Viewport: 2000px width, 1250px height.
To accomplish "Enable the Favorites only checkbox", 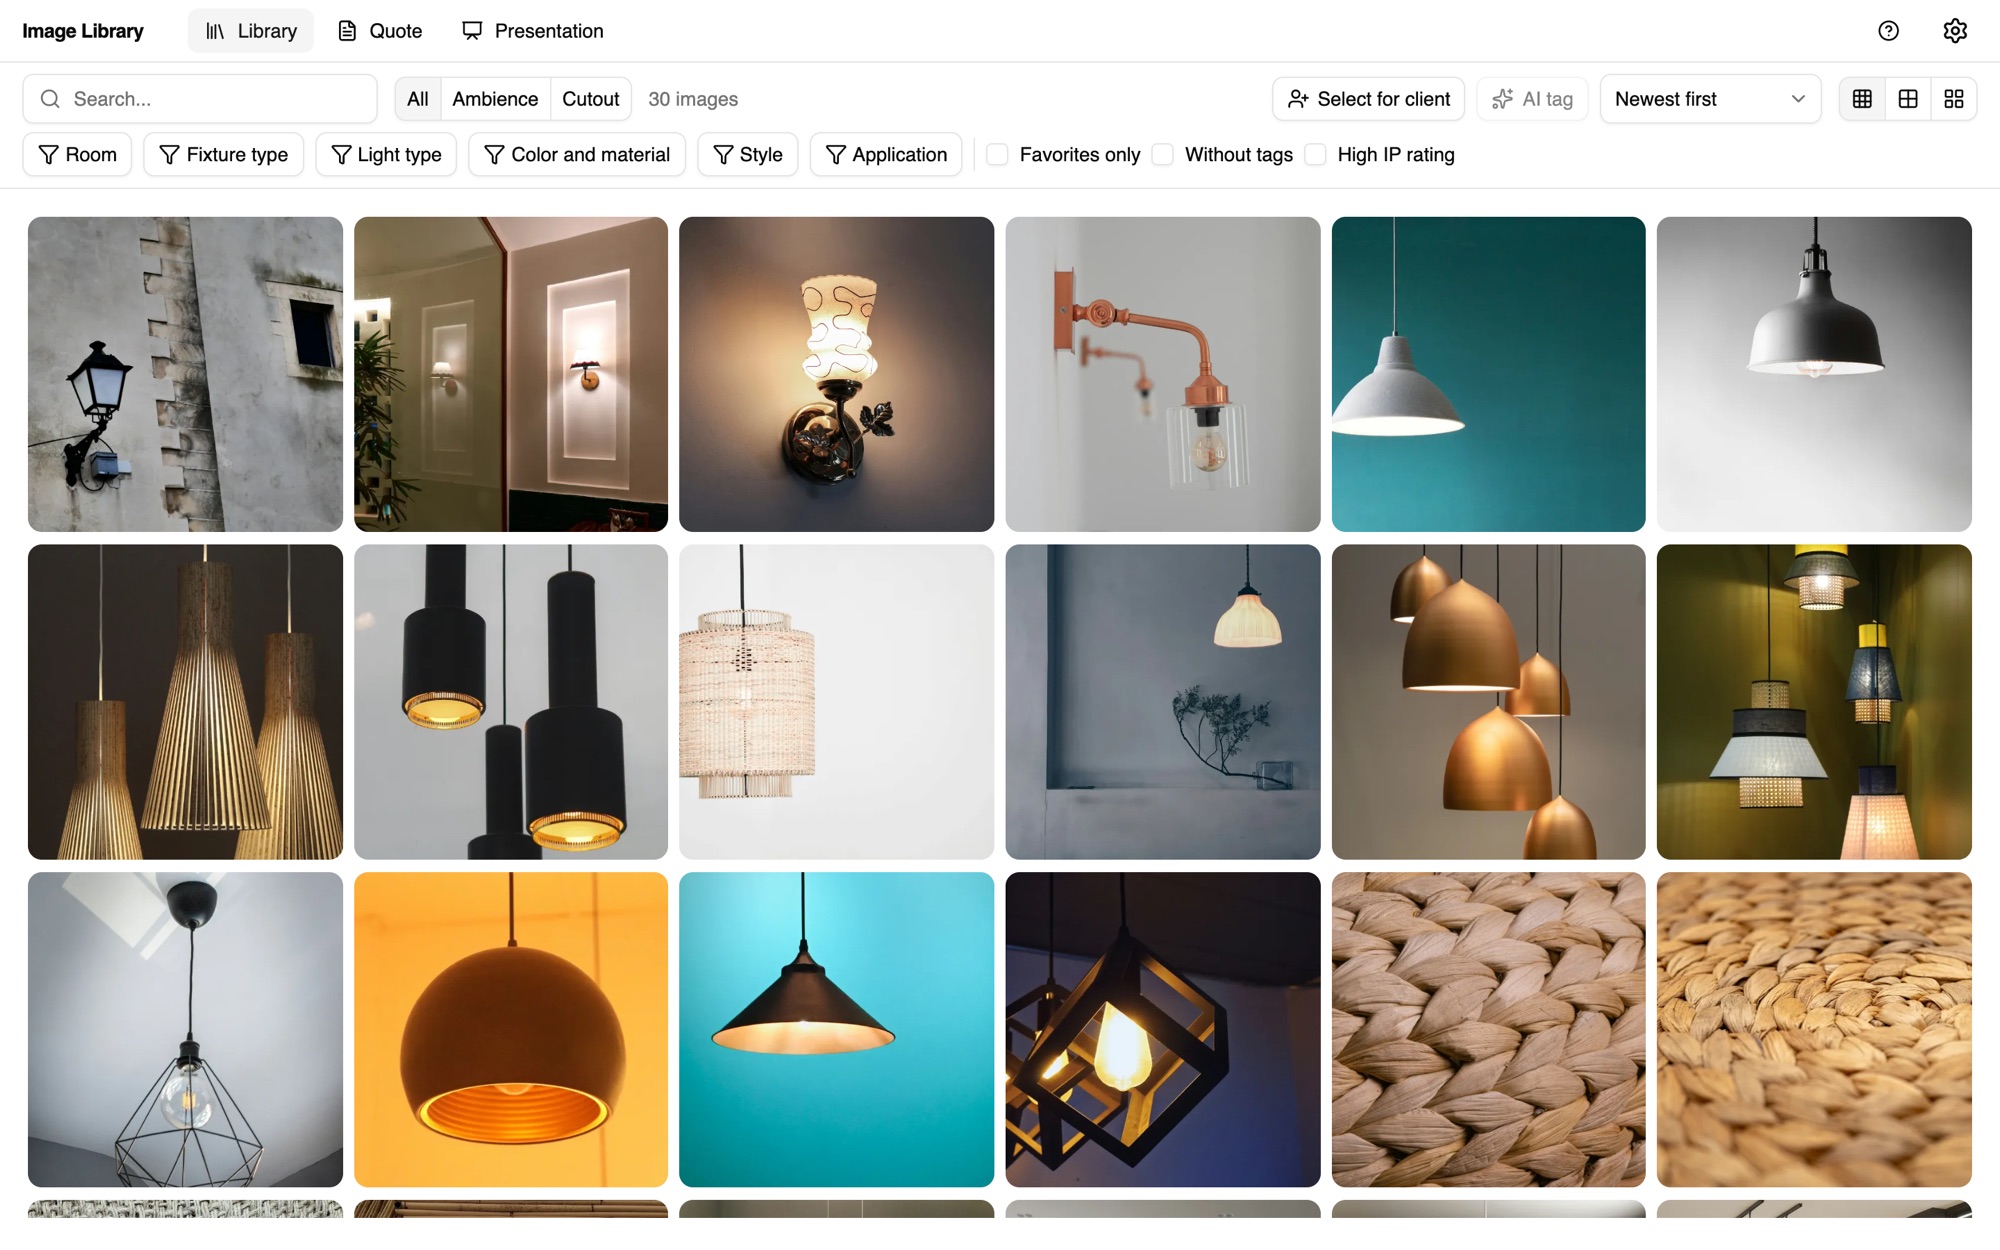I will coord(997,155).
